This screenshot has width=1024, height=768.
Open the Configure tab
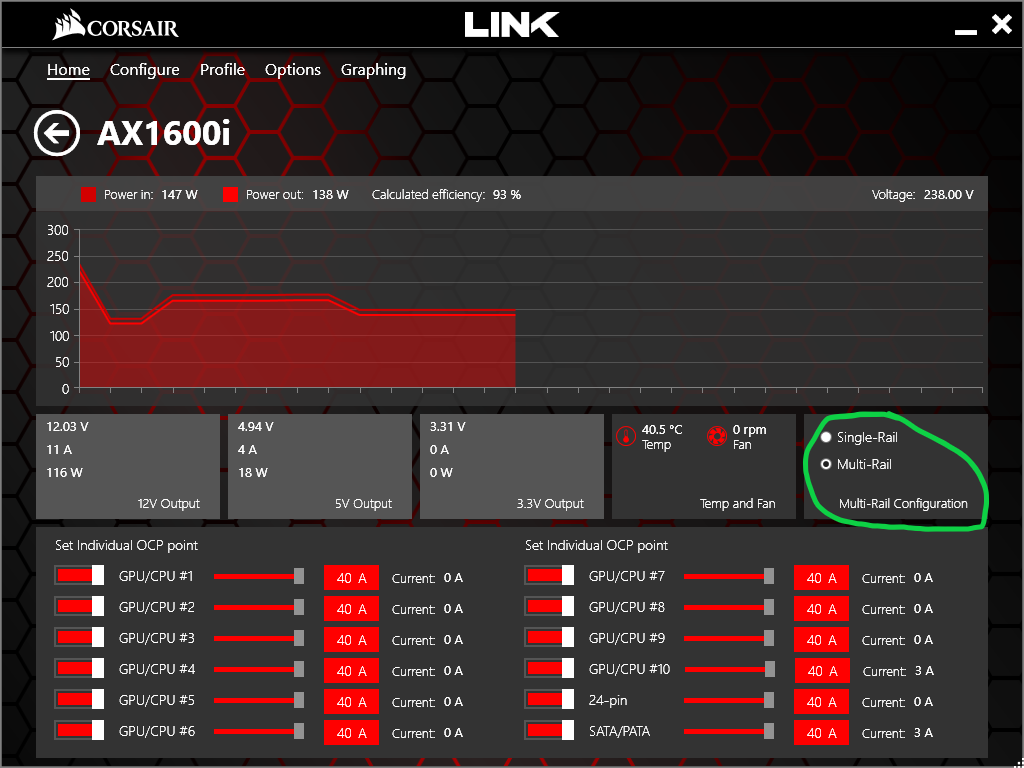click(x=144, y=70)
